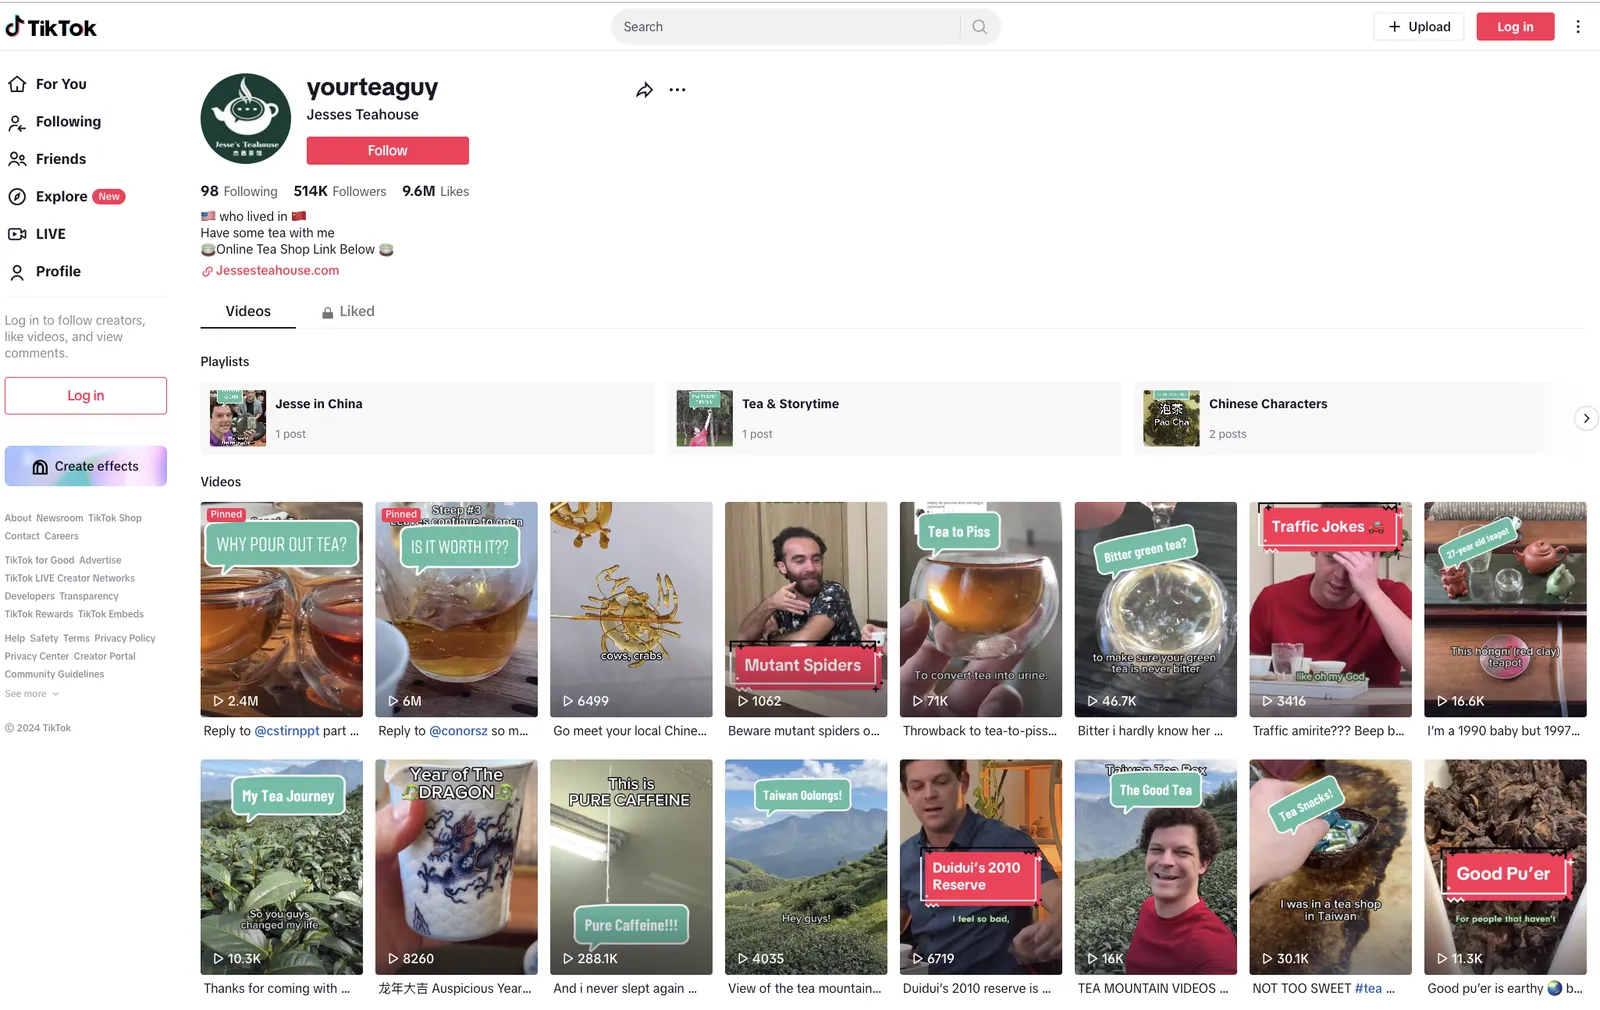
Task: Share the yourteaguy profile via arrow icon
Action: [644, 90]
